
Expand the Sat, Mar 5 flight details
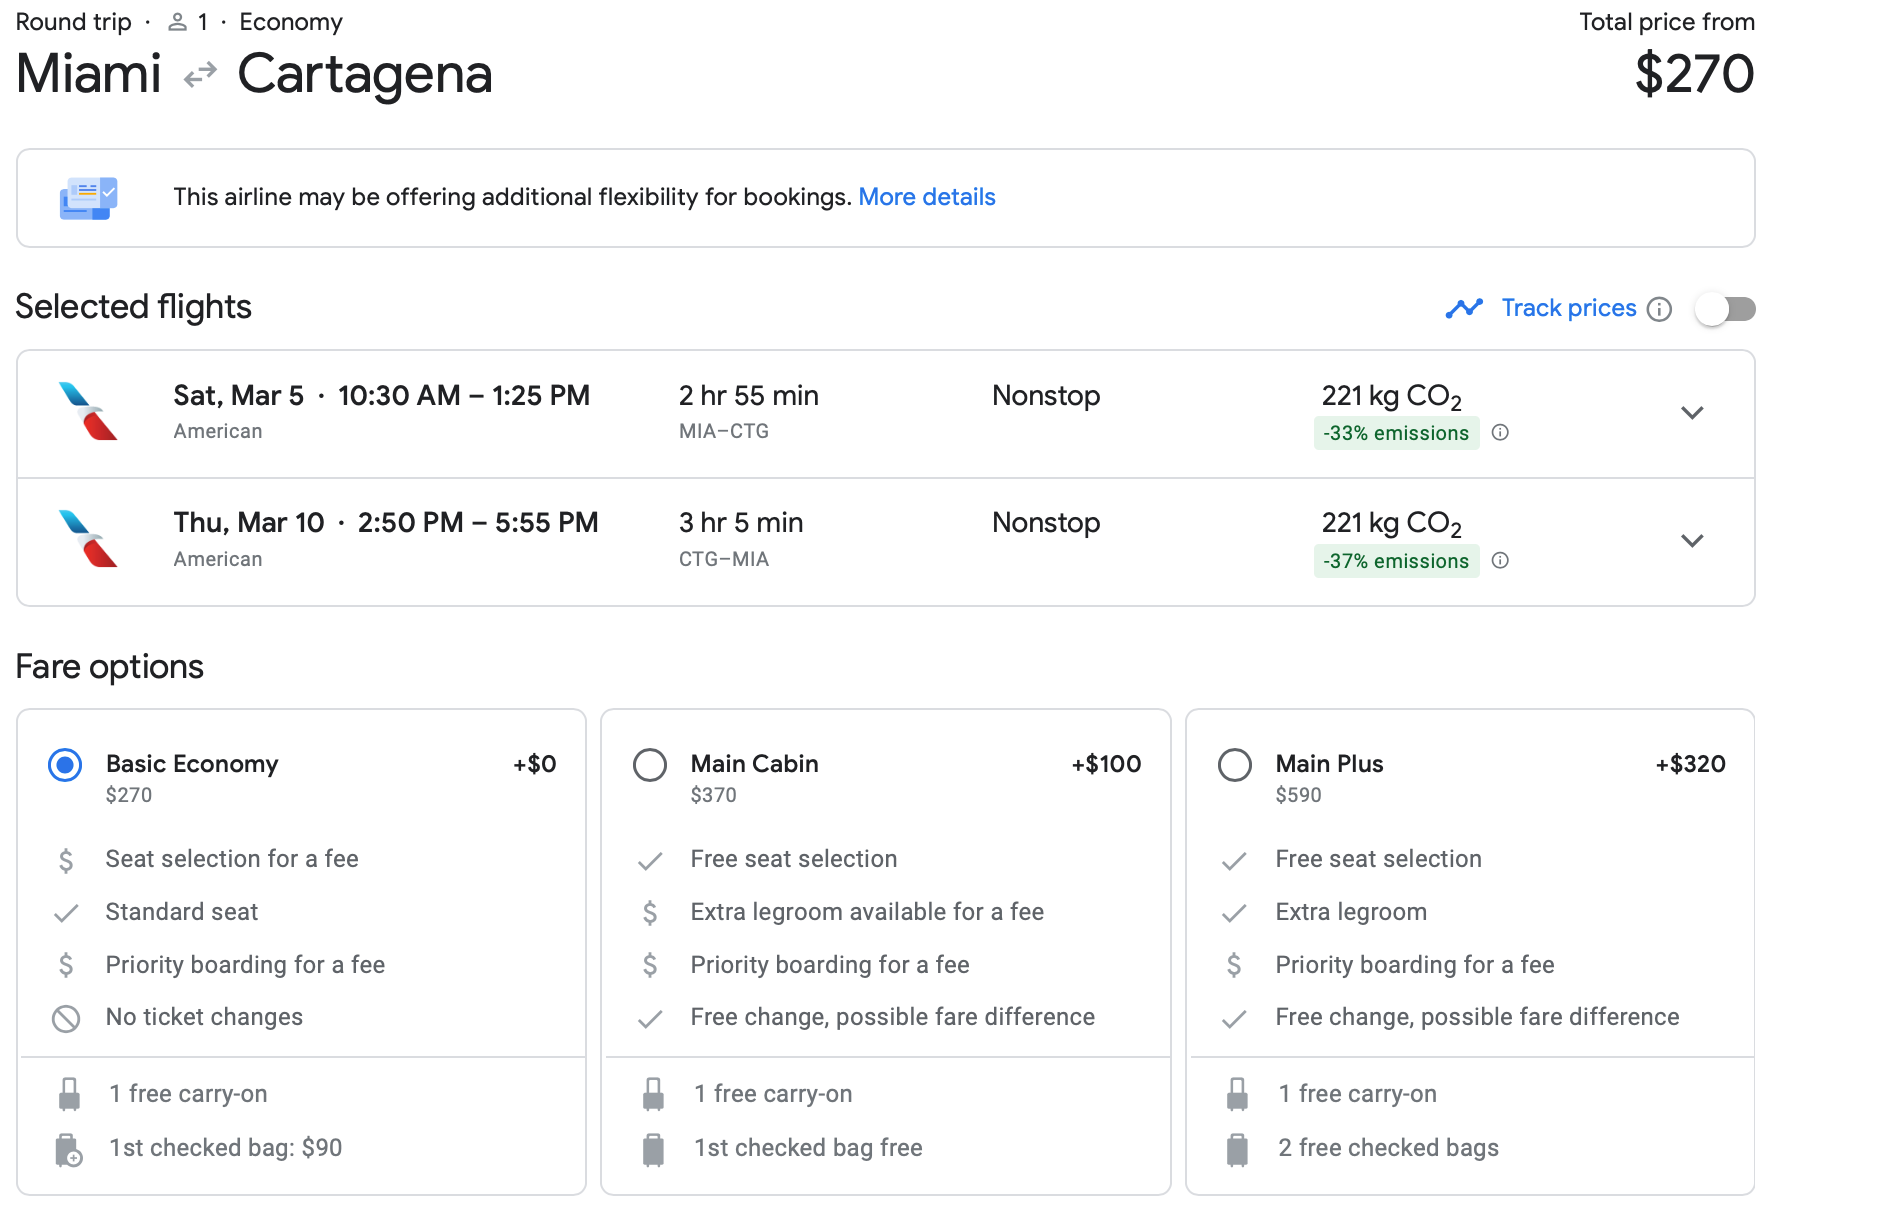pyautogui.click(x=1692, y=413)
